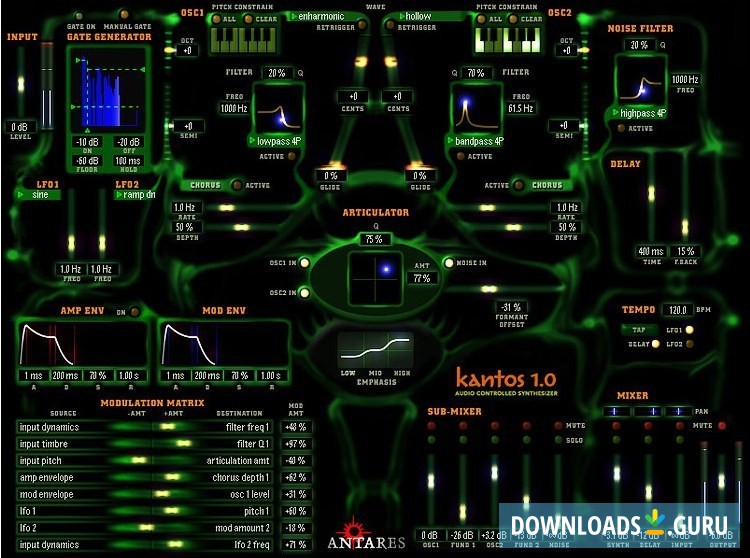Toggle OSC1 filter Active
The image size is (750, 558).
tap(291, 156)
